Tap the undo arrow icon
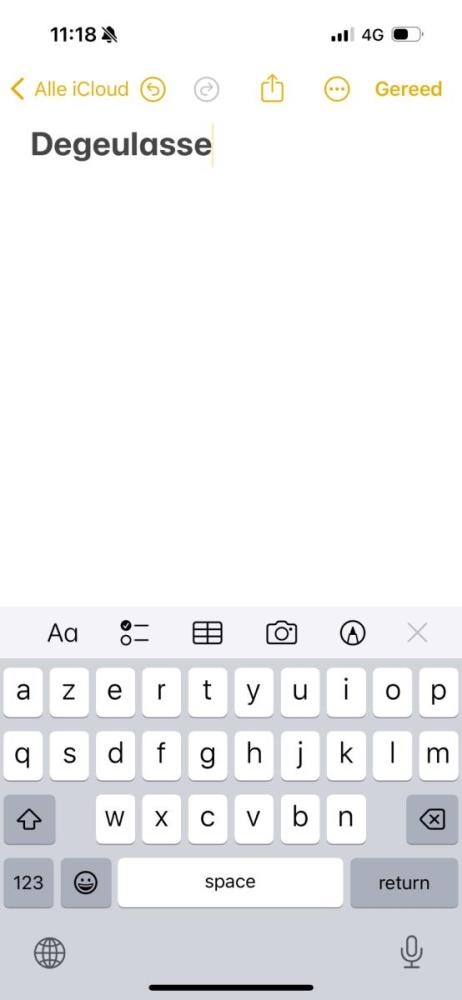This screenshot has width=462, height=1000. pos(153,89)
